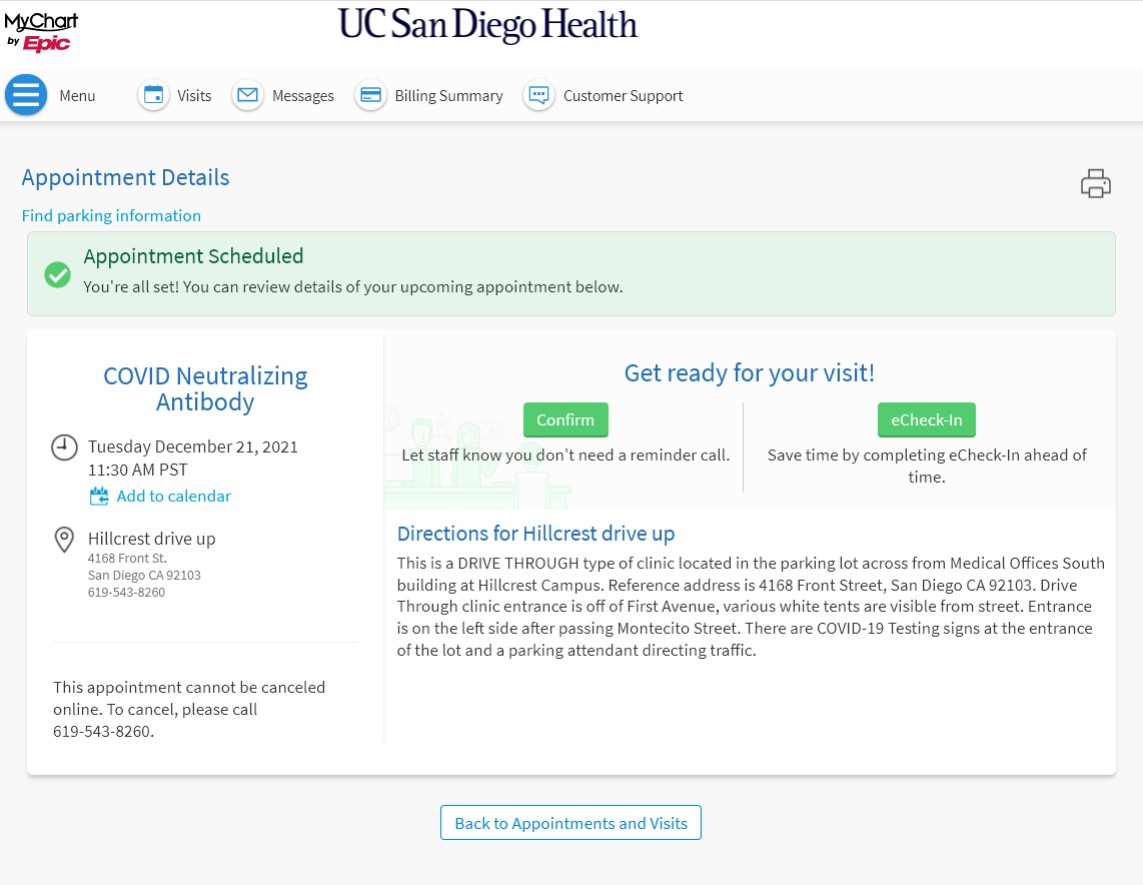Open Customer Support from navigation bar
The image size is (1143, 885).
(x=623, y=95)
